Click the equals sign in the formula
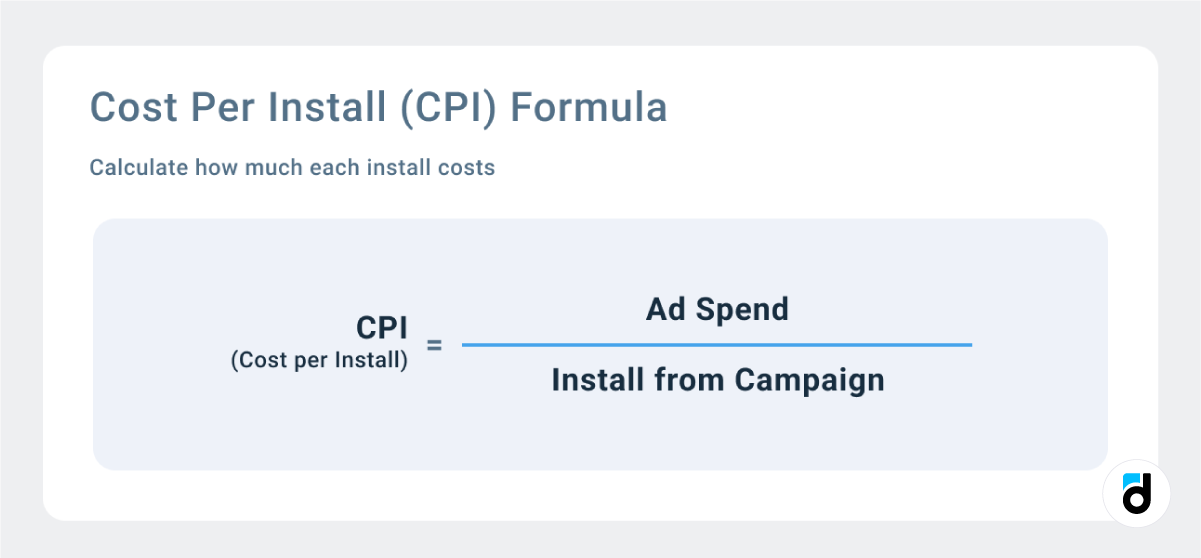This screenshot has height=558, width=1201. (434, 346)
